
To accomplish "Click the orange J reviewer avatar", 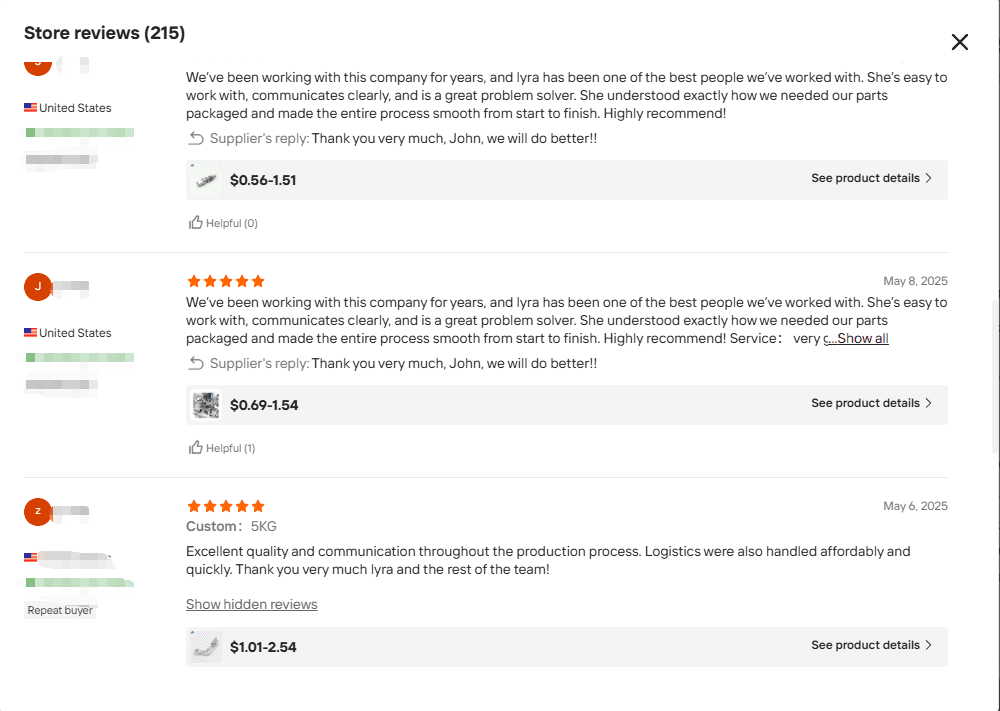I will [38, 286].
